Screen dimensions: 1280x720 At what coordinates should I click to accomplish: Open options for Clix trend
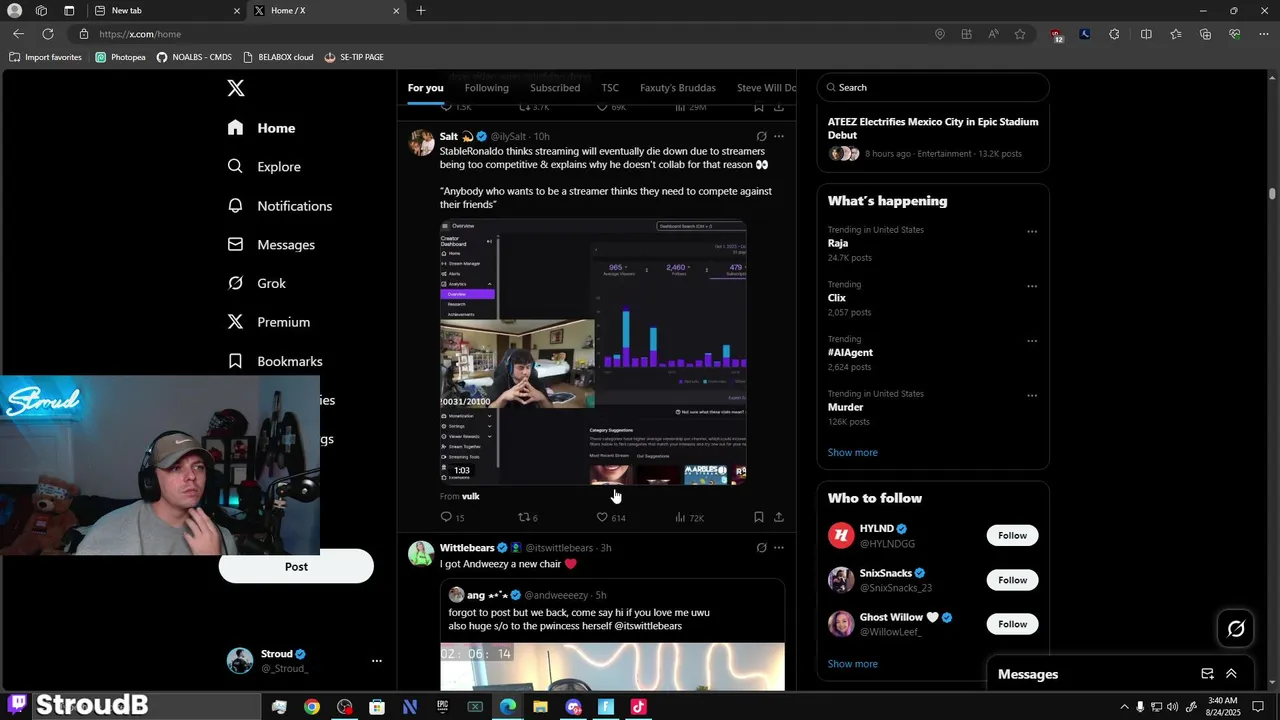pos(1032,286)
